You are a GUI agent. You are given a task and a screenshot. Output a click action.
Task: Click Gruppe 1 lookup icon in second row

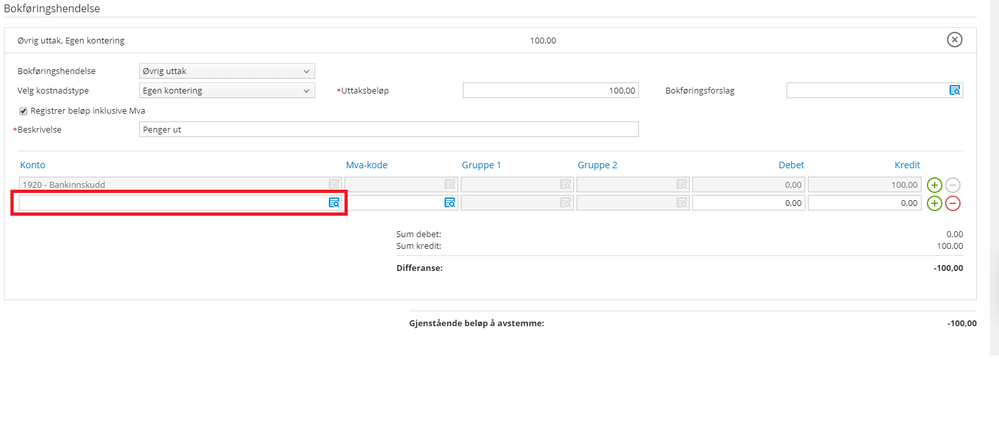(x=566, y=203)
